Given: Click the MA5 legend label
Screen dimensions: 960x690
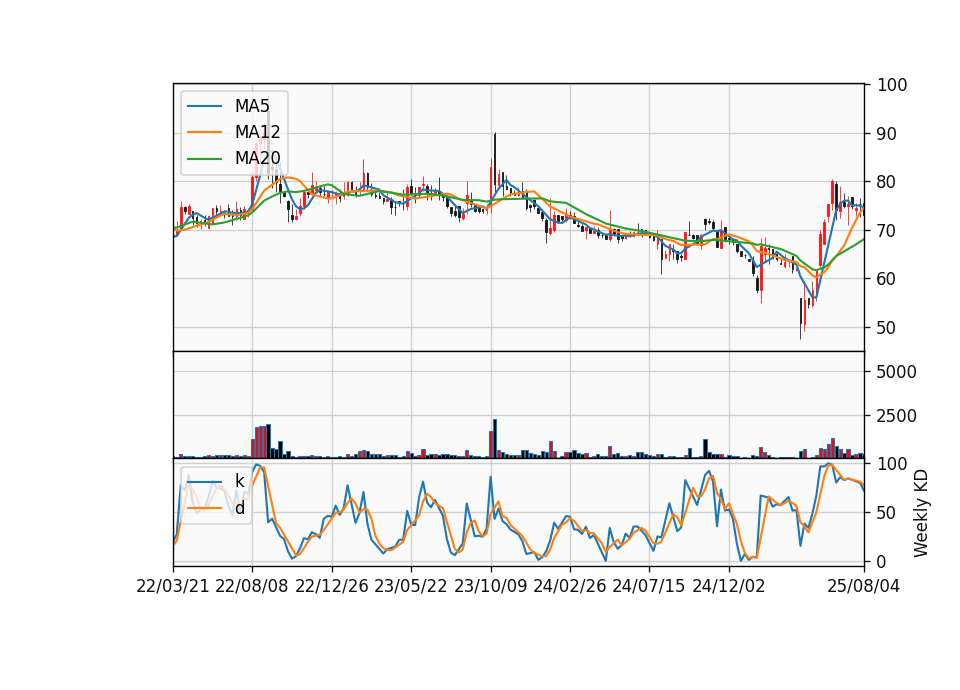Looking at the screenshot, I should (x=252, y=106).
